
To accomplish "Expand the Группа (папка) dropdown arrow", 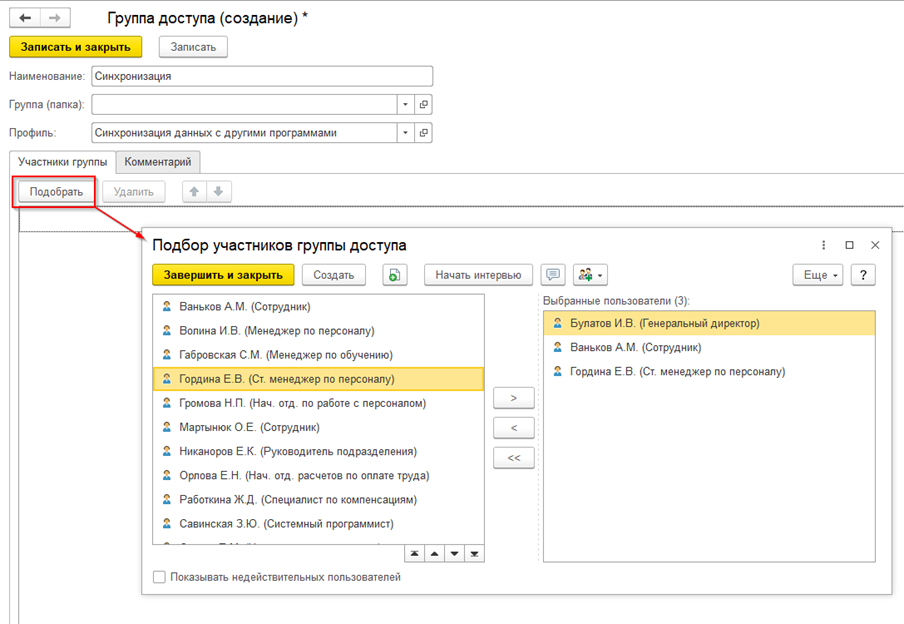I will coord(405,104).
